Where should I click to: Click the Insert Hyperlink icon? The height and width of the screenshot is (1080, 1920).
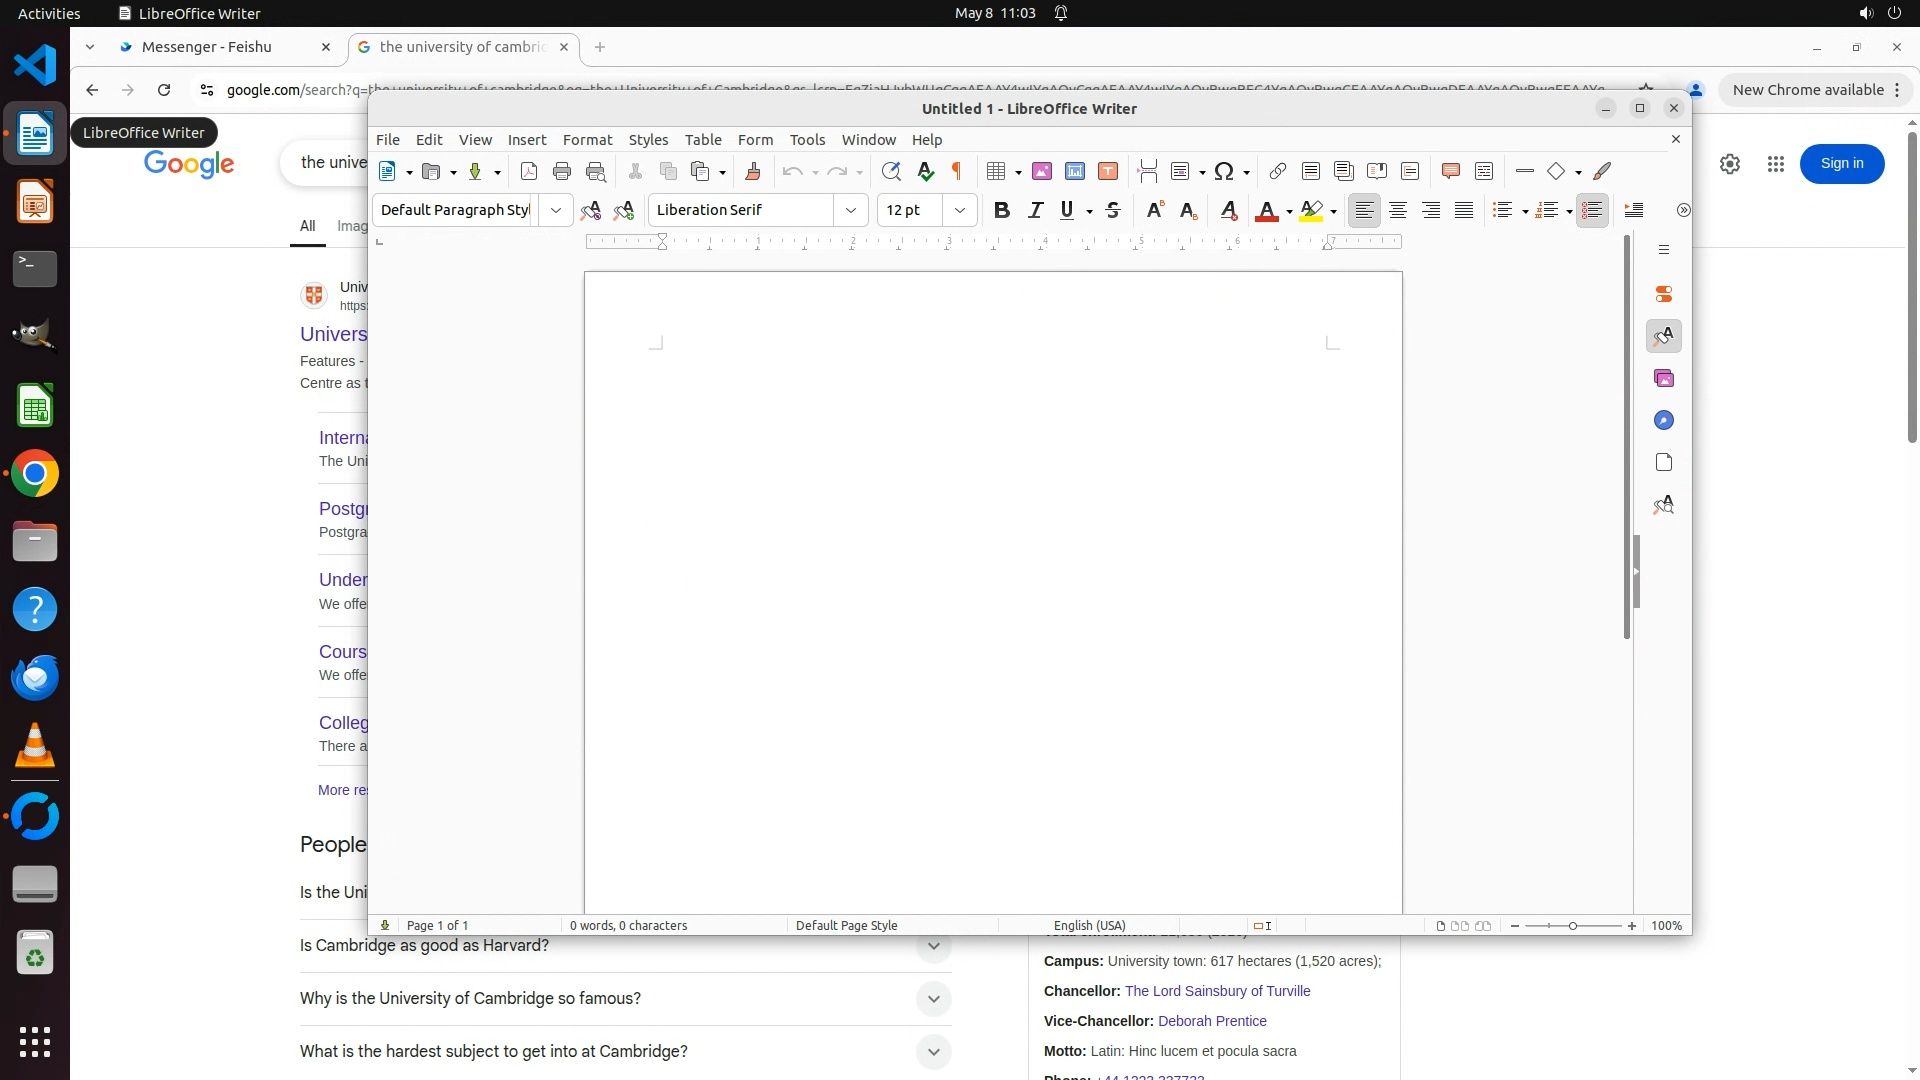click(1277, 172)
